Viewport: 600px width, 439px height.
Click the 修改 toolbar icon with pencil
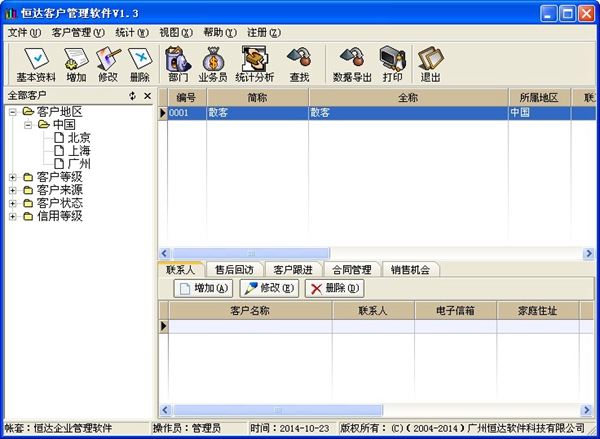108,65
